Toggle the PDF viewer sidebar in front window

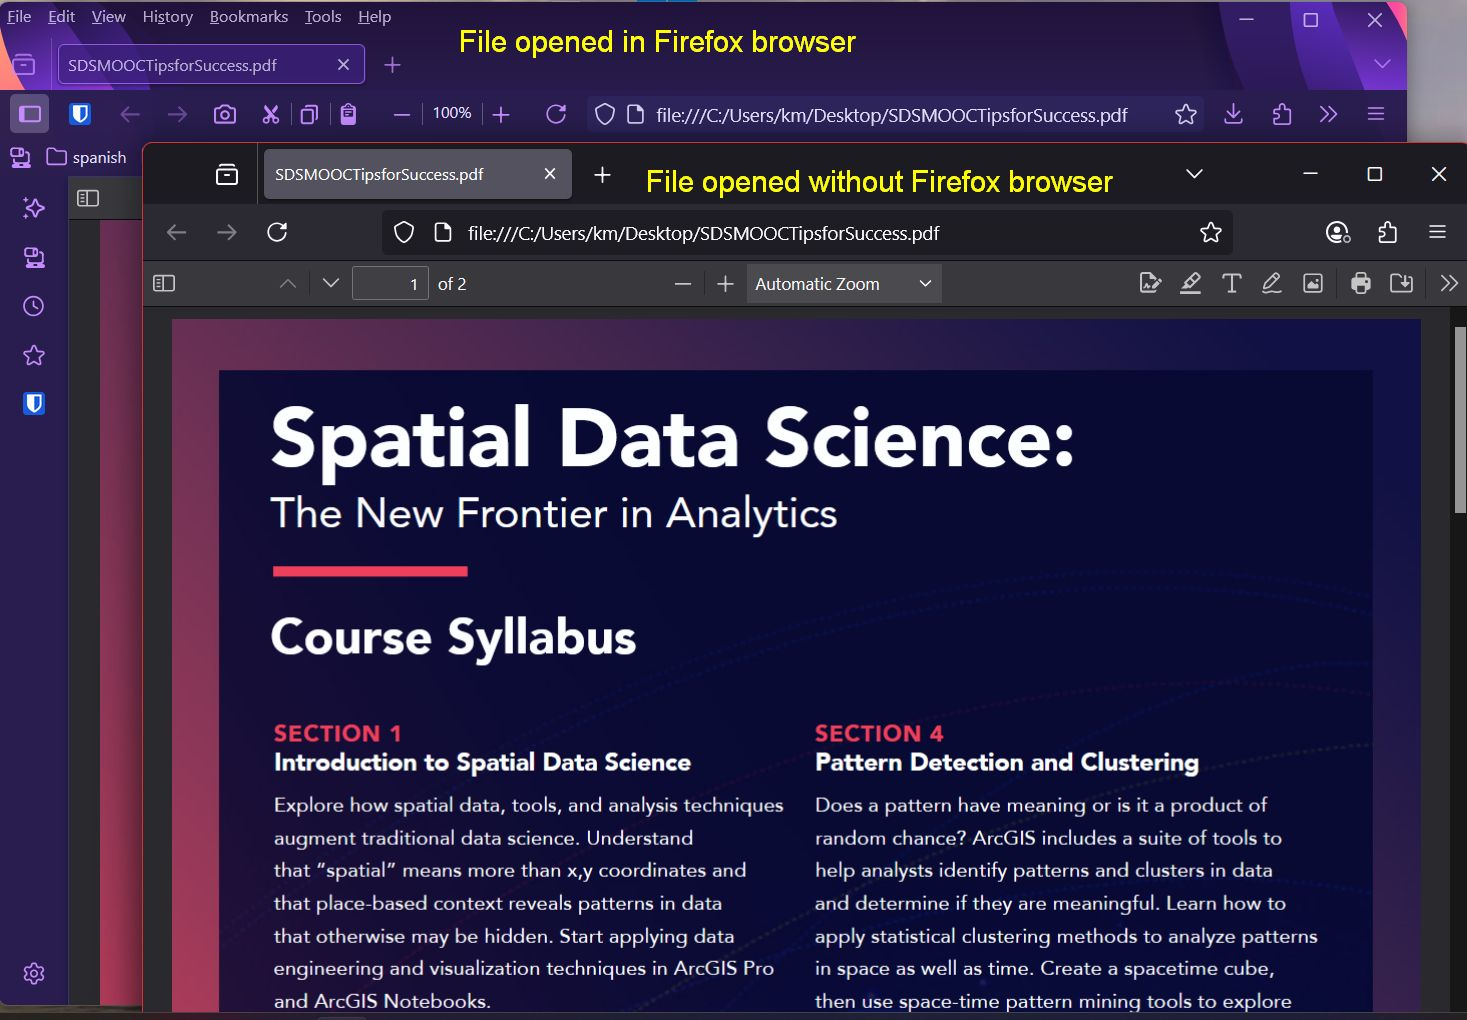[x=164, y=284]
